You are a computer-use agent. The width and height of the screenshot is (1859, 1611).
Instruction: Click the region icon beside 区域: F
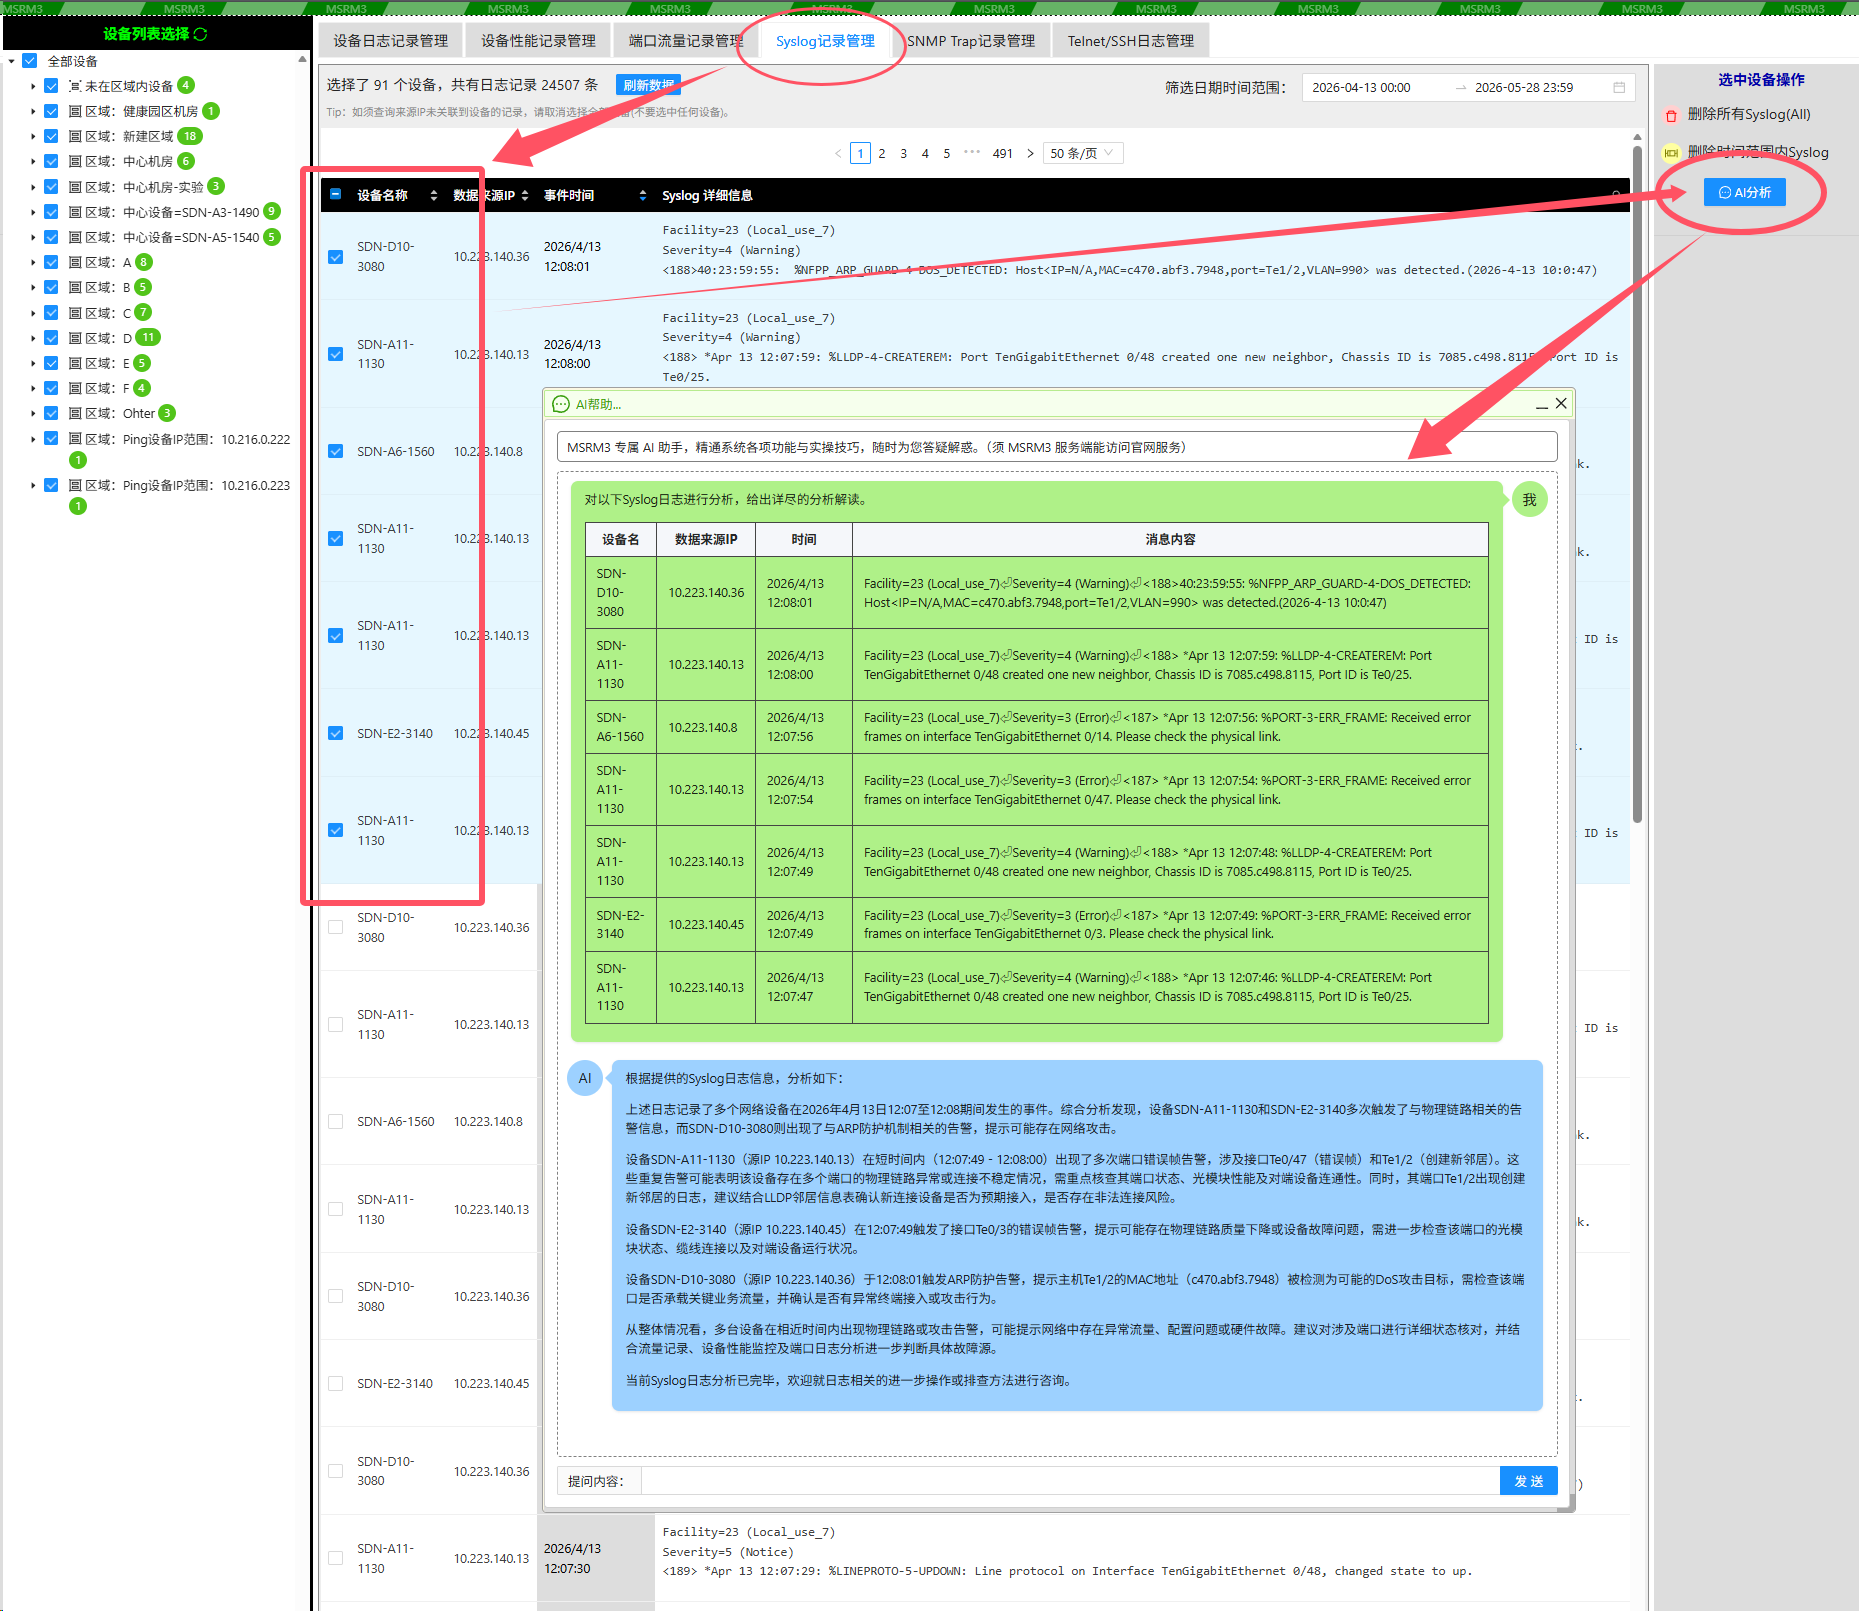click(75, 388)
